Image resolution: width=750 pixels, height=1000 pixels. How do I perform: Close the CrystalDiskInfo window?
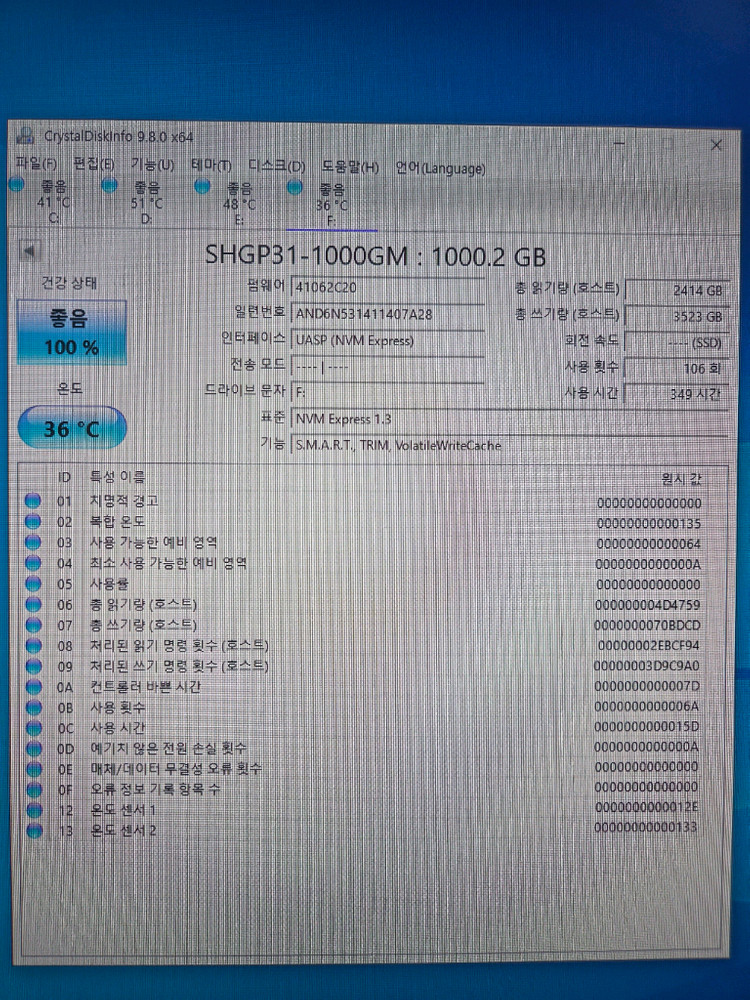point(716,145)
